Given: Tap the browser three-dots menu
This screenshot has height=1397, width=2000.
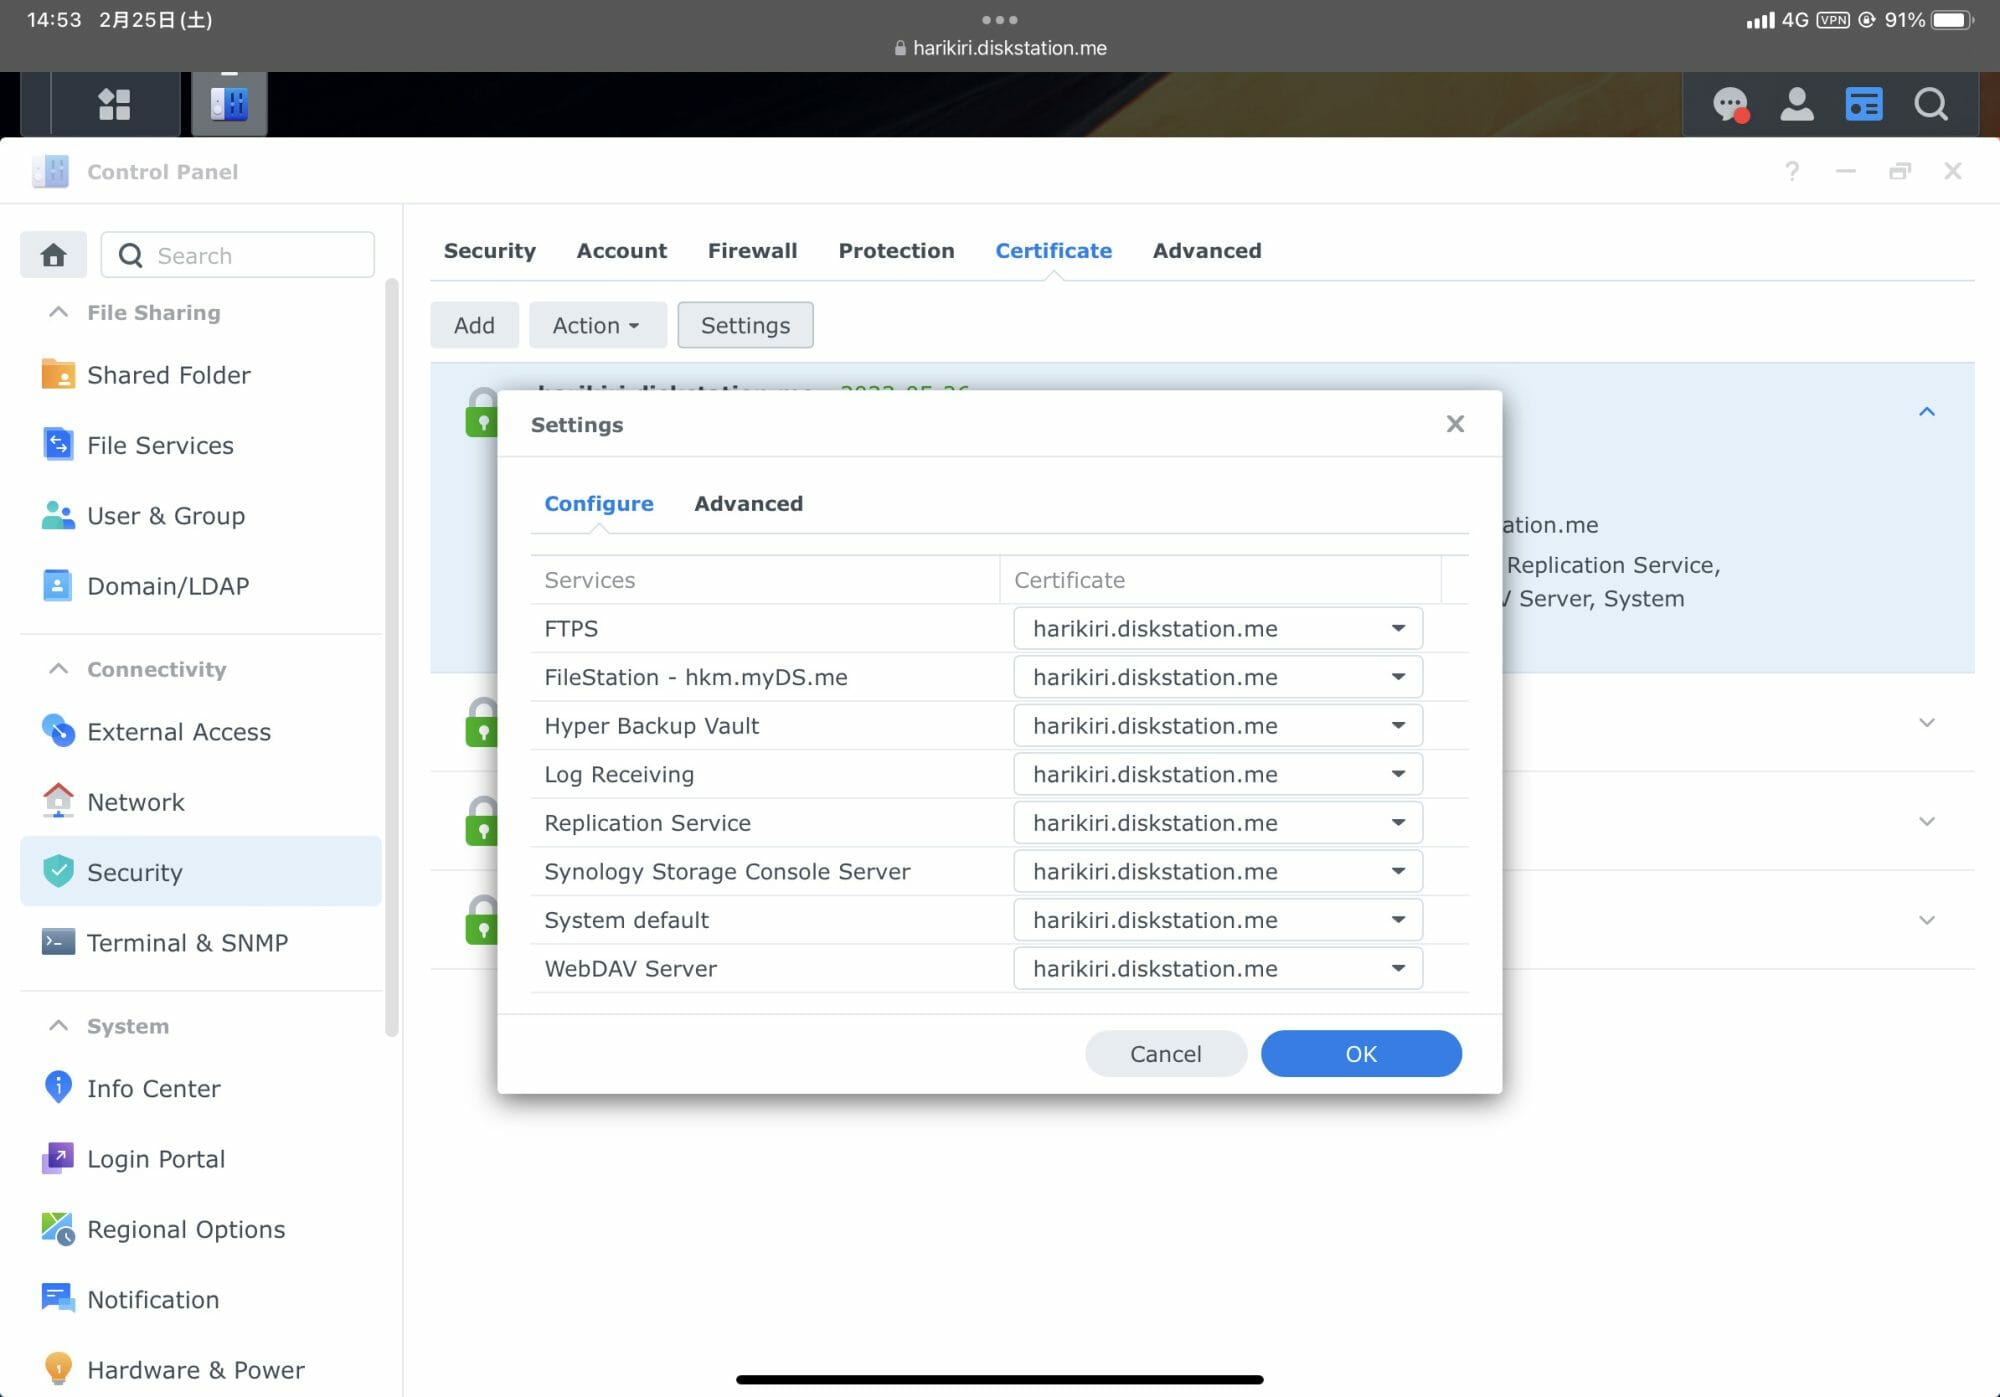Looking at the screenshot, I should (x=1000, y=19).
